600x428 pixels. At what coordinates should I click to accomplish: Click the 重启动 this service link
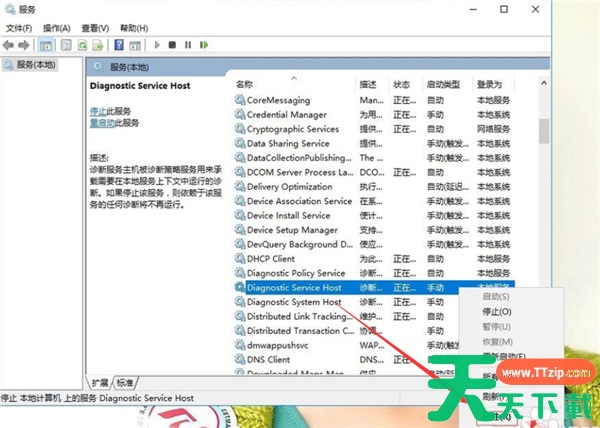102,123
